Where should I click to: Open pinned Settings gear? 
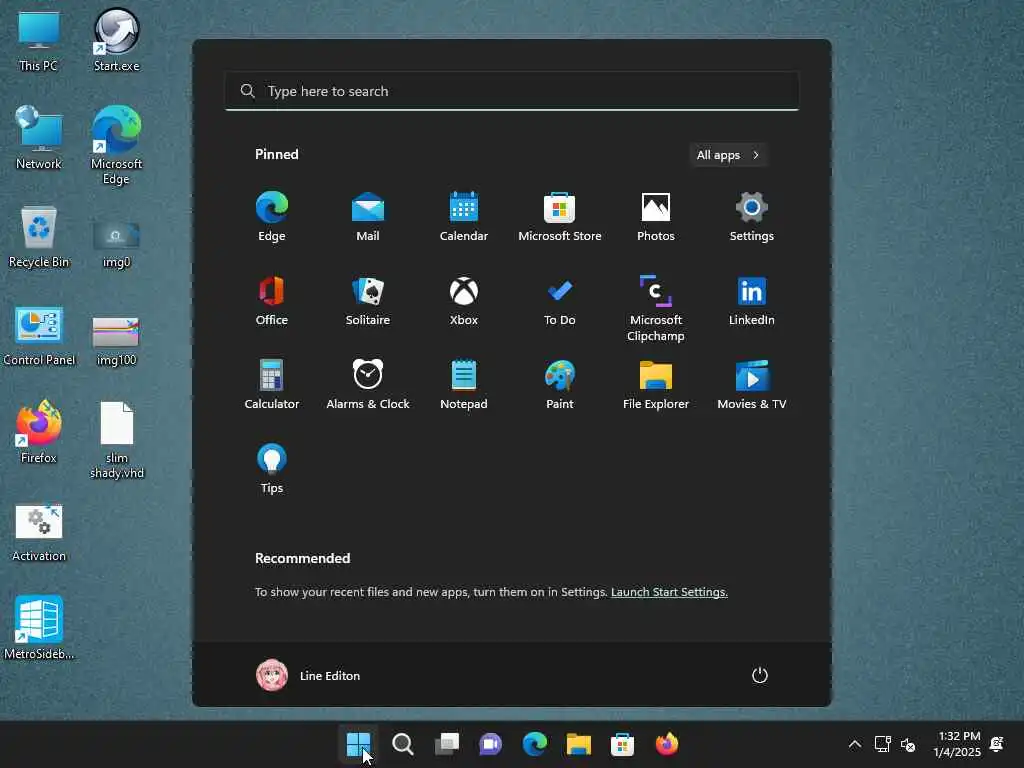pyautogui.click(x=752, y=217)
